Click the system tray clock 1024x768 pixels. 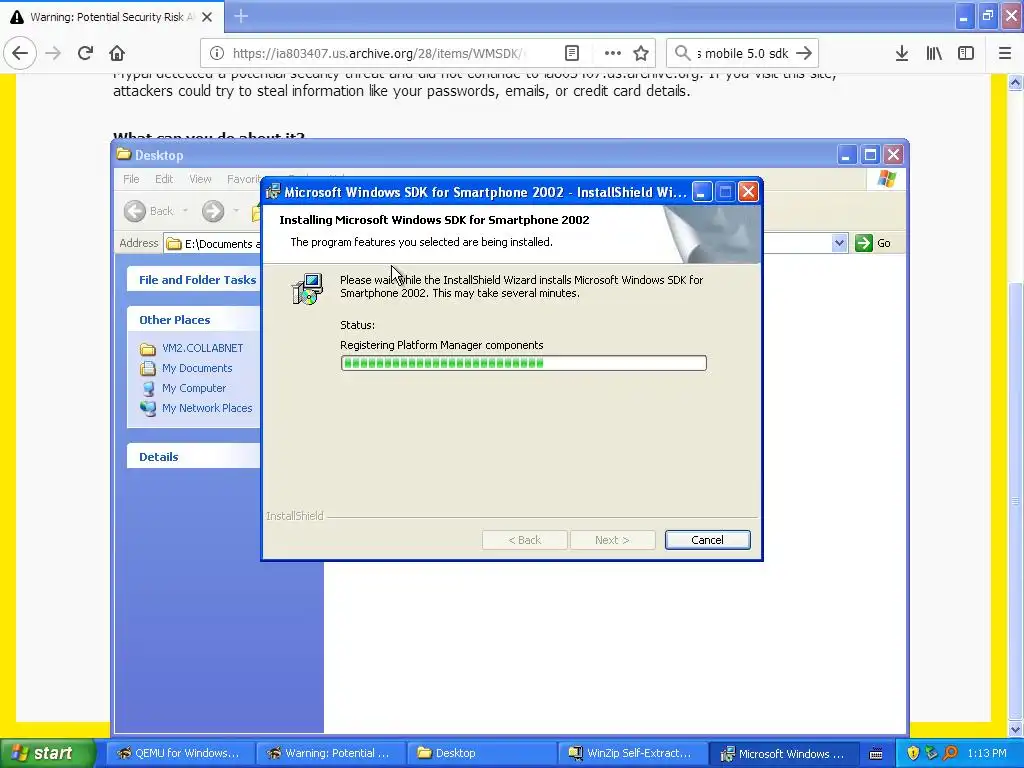tap(987, 753)
